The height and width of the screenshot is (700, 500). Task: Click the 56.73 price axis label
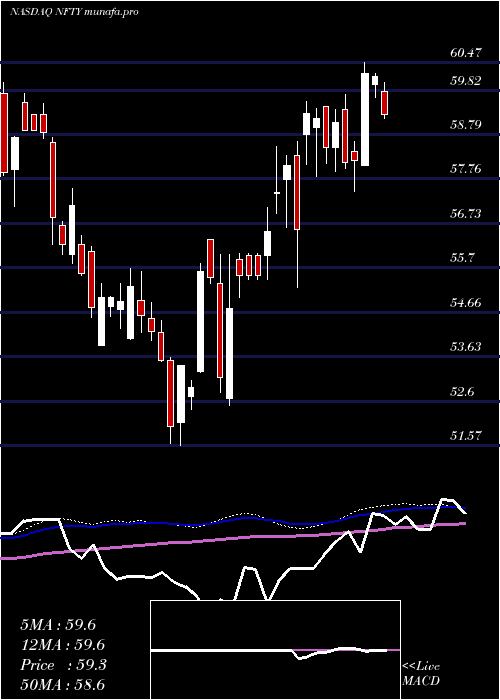(466, 213)
